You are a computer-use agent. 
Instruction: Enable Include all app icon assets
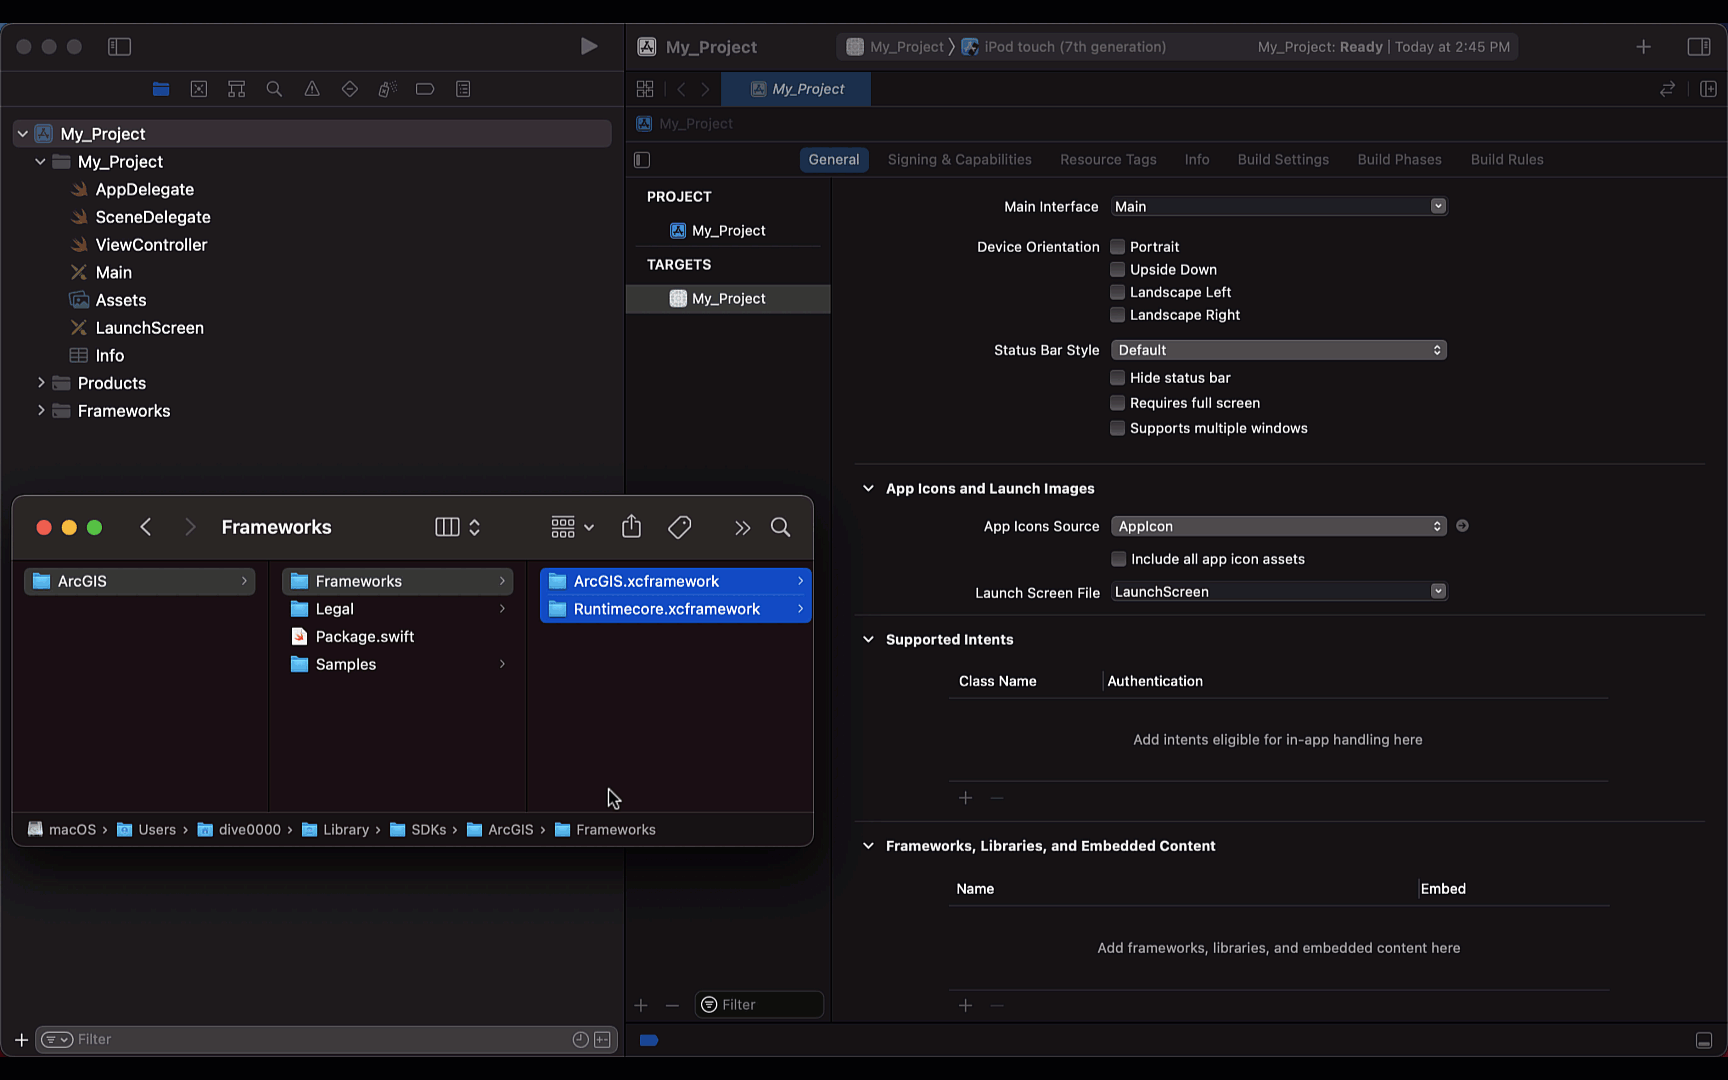click(x=1117, y=559)
